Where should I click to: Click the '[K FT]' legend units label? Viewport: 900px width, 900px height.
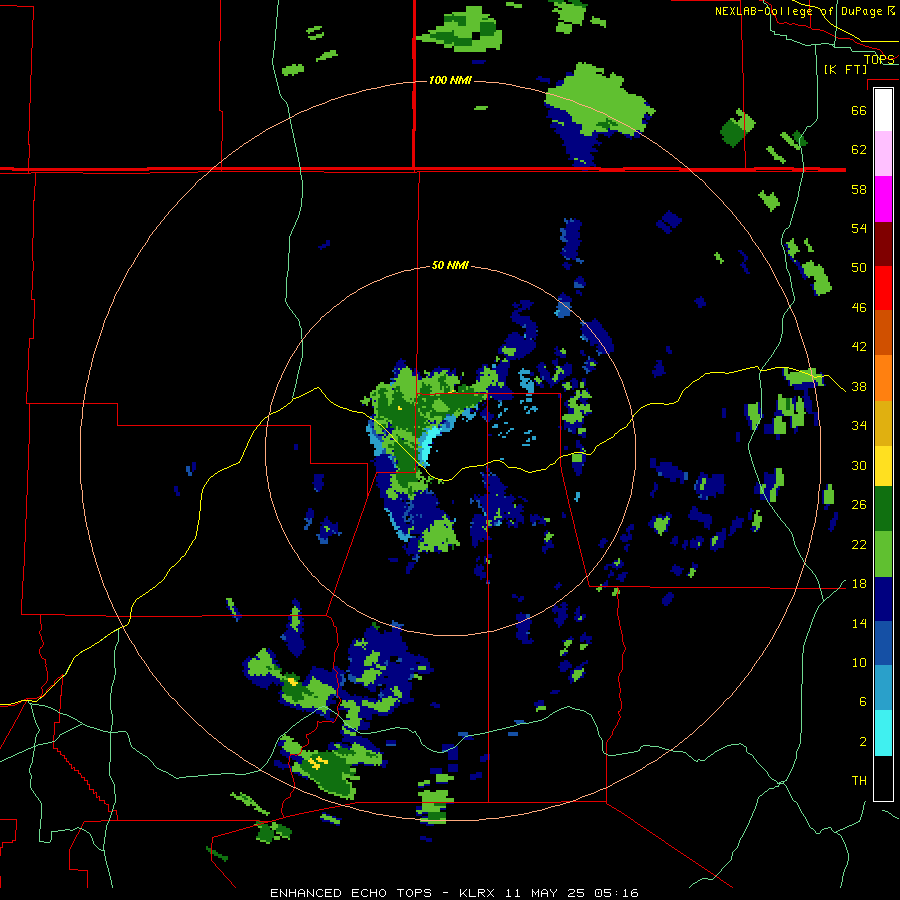pyautogui.click(x=845, y=69)
